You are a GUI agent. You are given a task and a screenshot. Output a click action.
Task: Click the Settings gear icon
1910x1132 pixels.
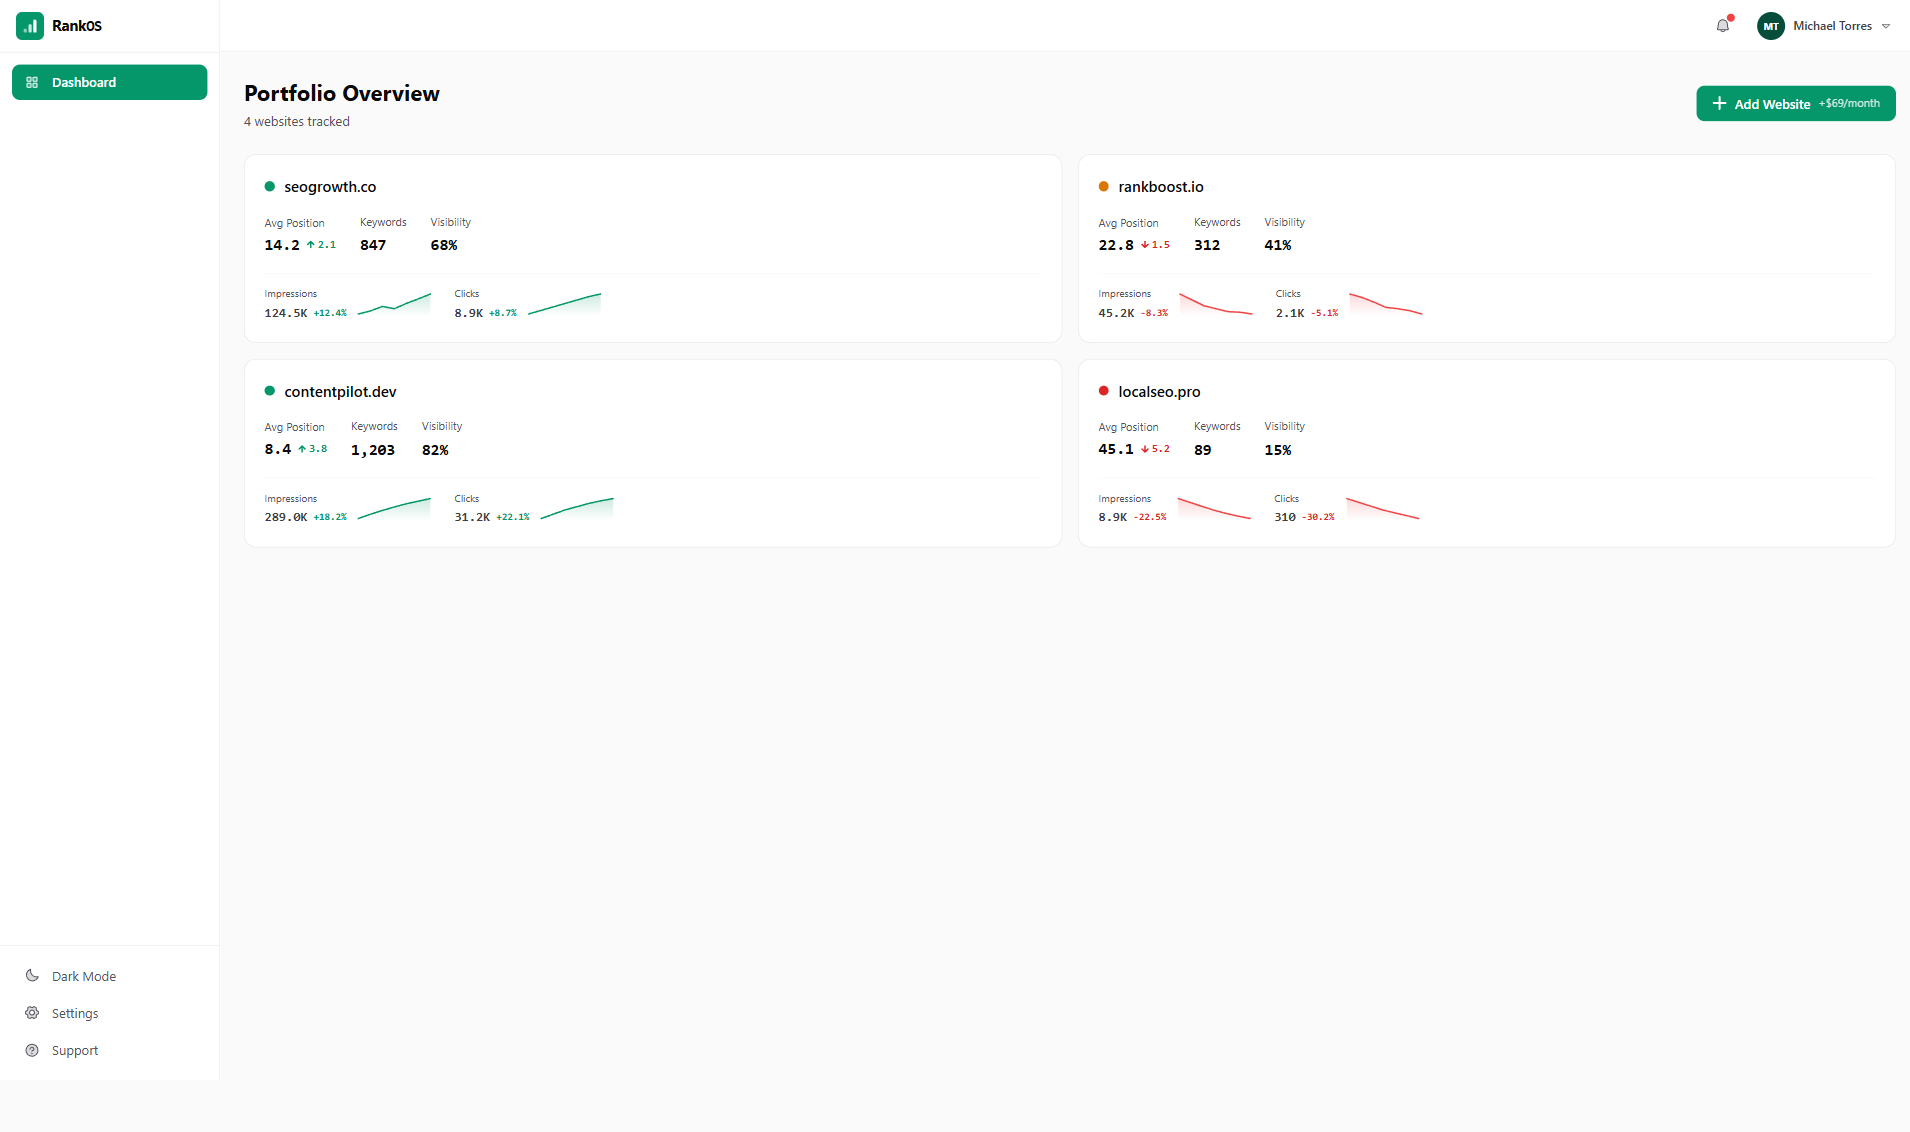(x=32, y=1012)
